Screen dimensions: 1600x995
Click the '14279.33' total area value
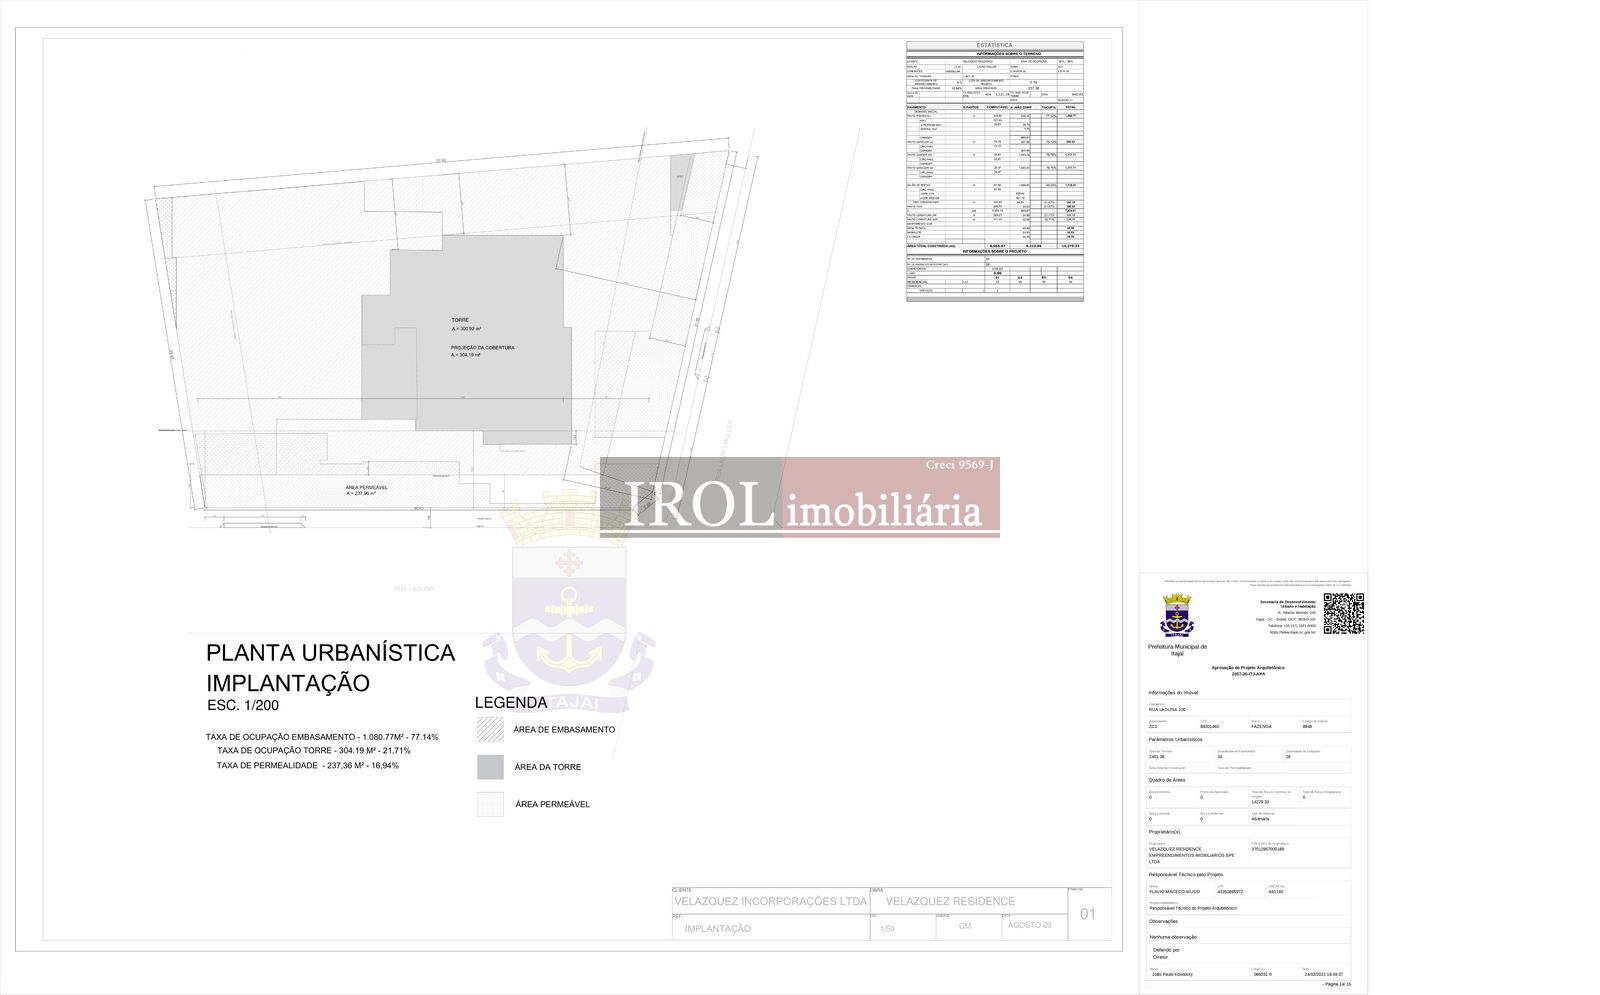point(1260,802)
